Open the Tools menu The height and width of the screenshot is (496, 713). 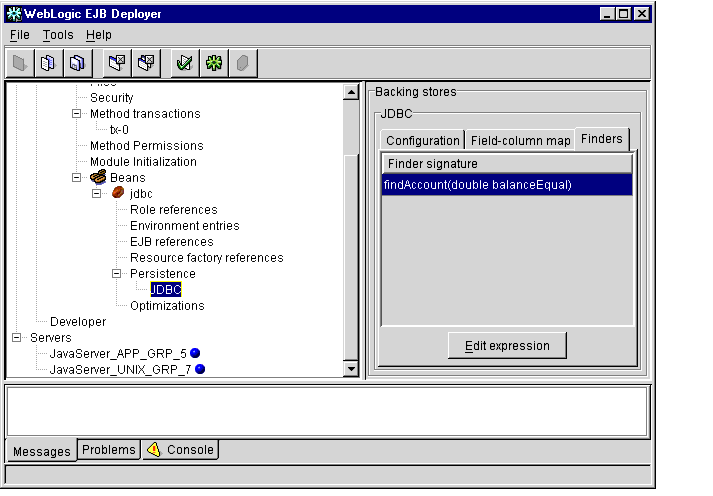pyautogui.click(x=58, y=35)
